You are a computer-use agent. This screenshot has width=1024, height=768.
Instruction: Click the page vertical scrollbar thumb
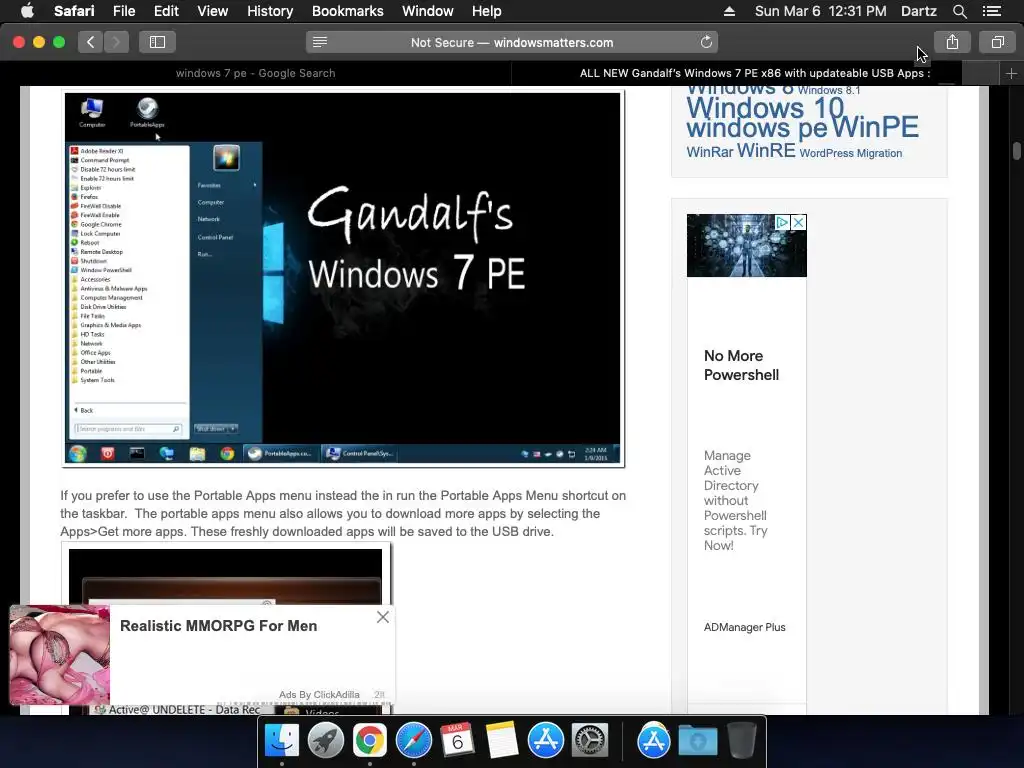pos(1017,150)
